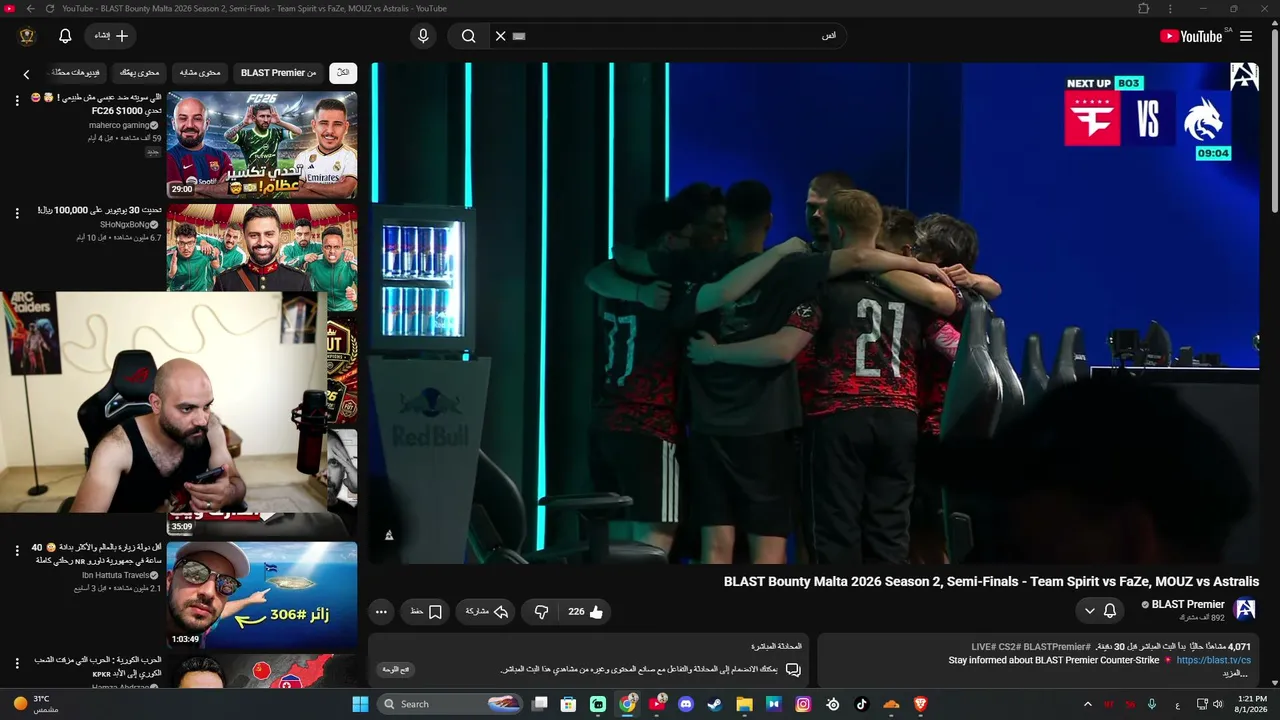Select the 'محتوى يهمّك' filter chip

click(140, 73)
